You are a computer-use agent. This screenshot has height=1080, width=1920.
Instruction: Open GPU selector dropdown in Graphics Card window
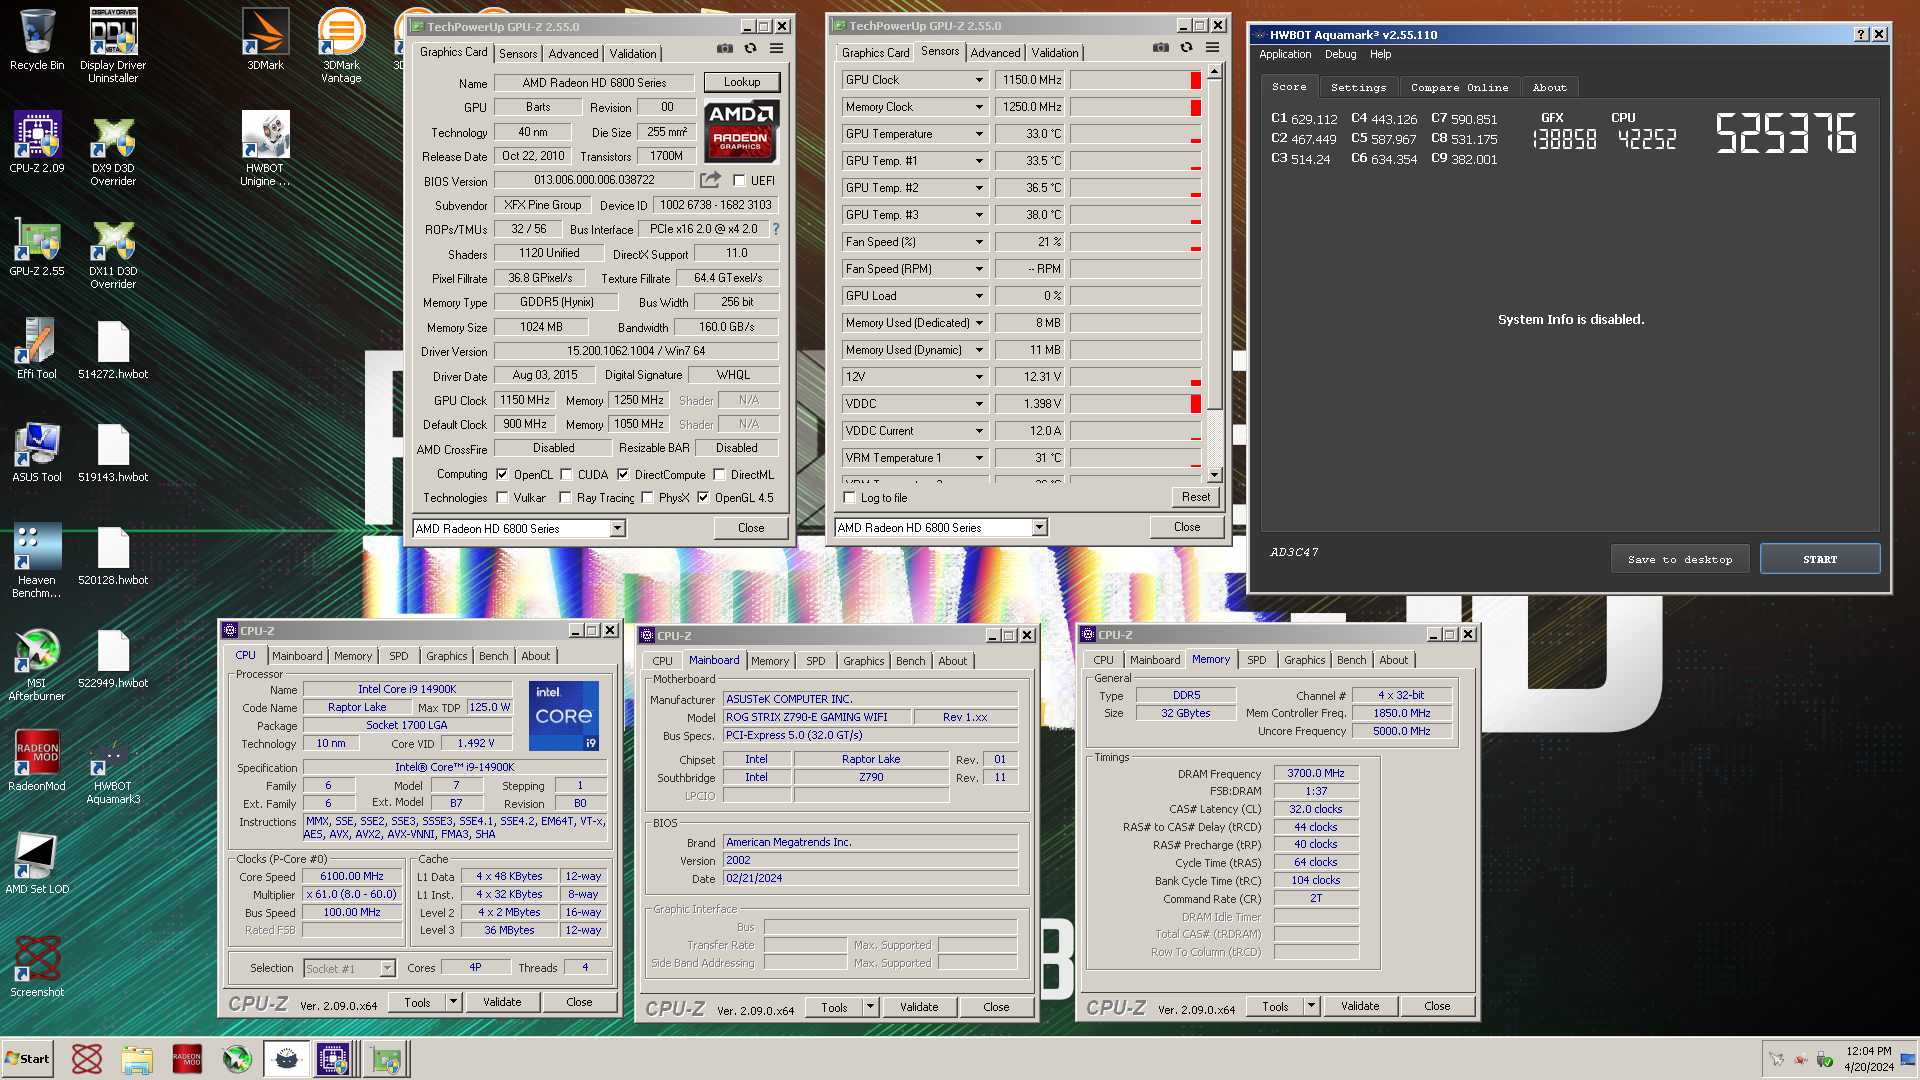(617, 528)
